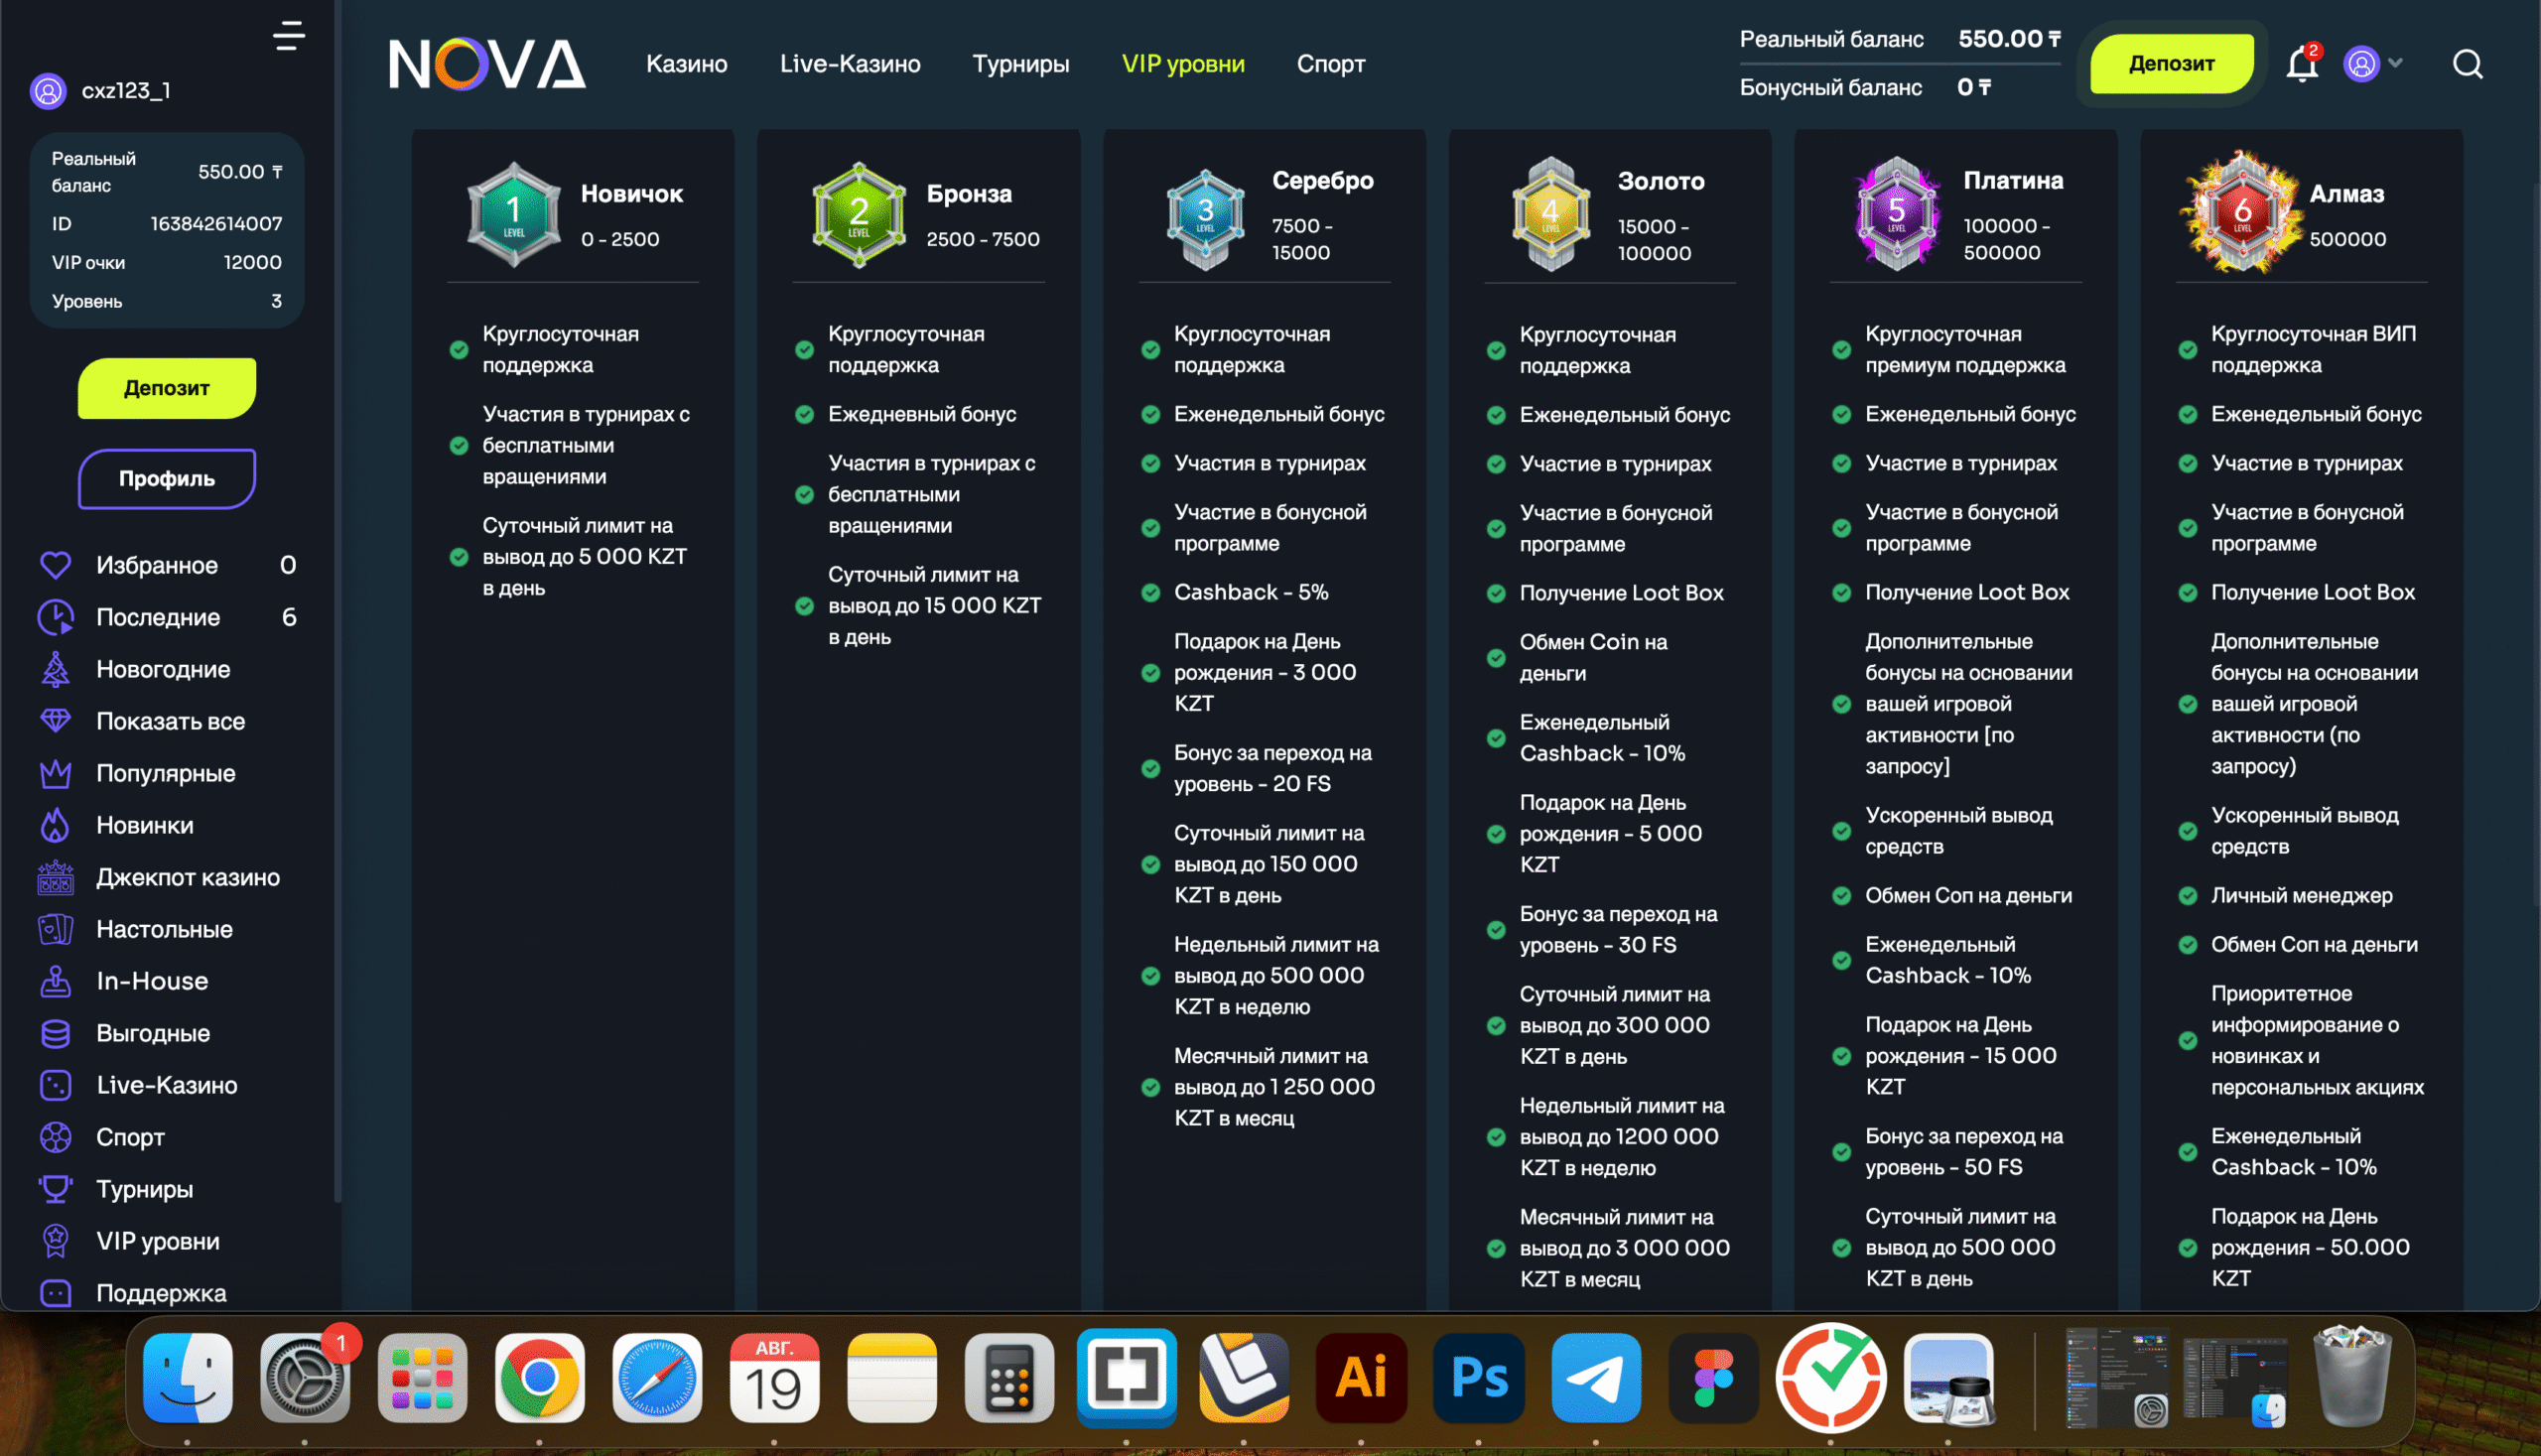Switch to Live-Казино top menu
The width and height of the screenshot is (2541, 1456).
coord(849,64)
